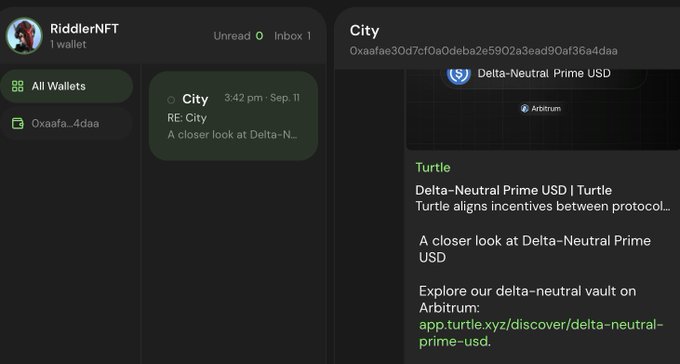
Task: Click the wallet icon beside 0xaafa...4daa
Action: click(x=18, y=123)
